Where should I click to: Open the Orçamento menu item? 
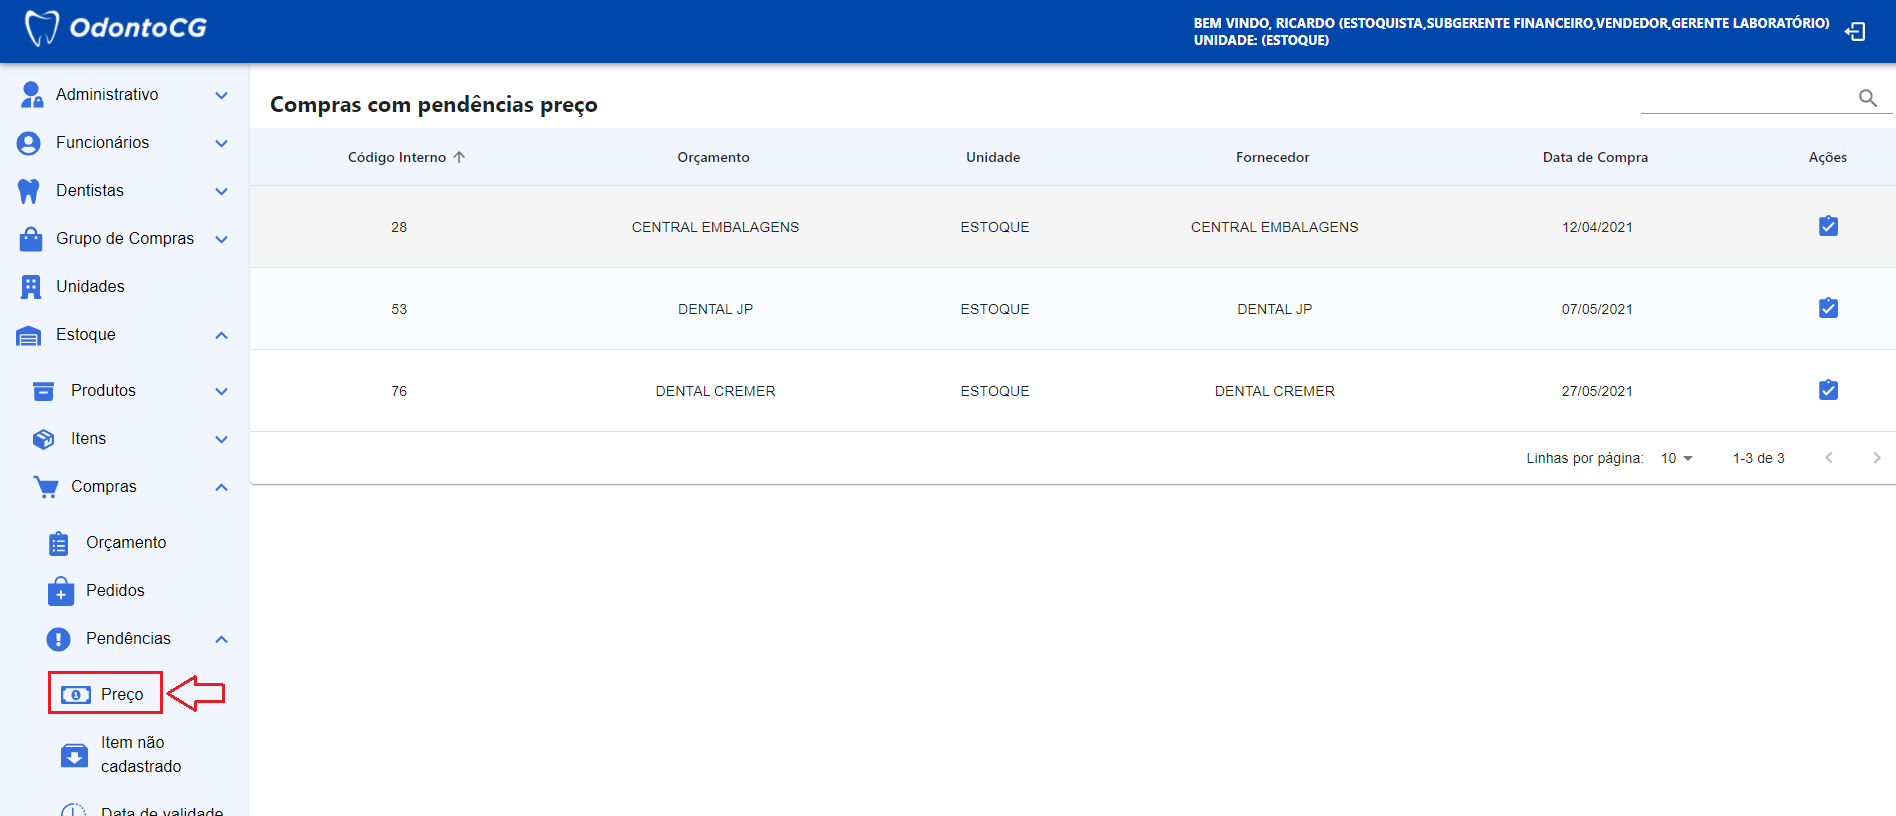click(x=126, y=543)
